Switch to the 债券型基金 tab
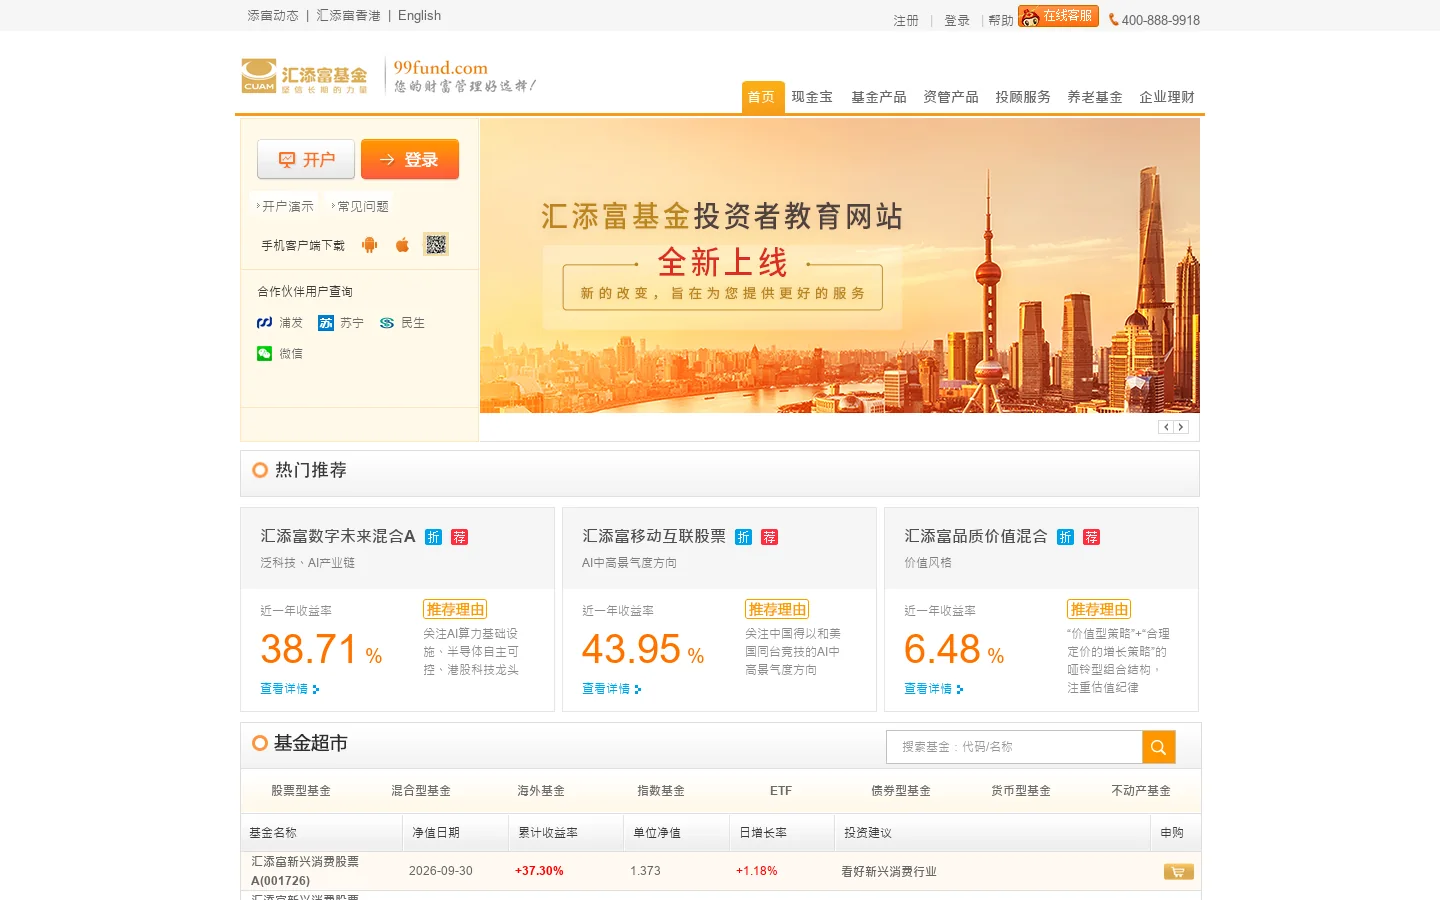Screen dimensions: 1440x900 901,791
